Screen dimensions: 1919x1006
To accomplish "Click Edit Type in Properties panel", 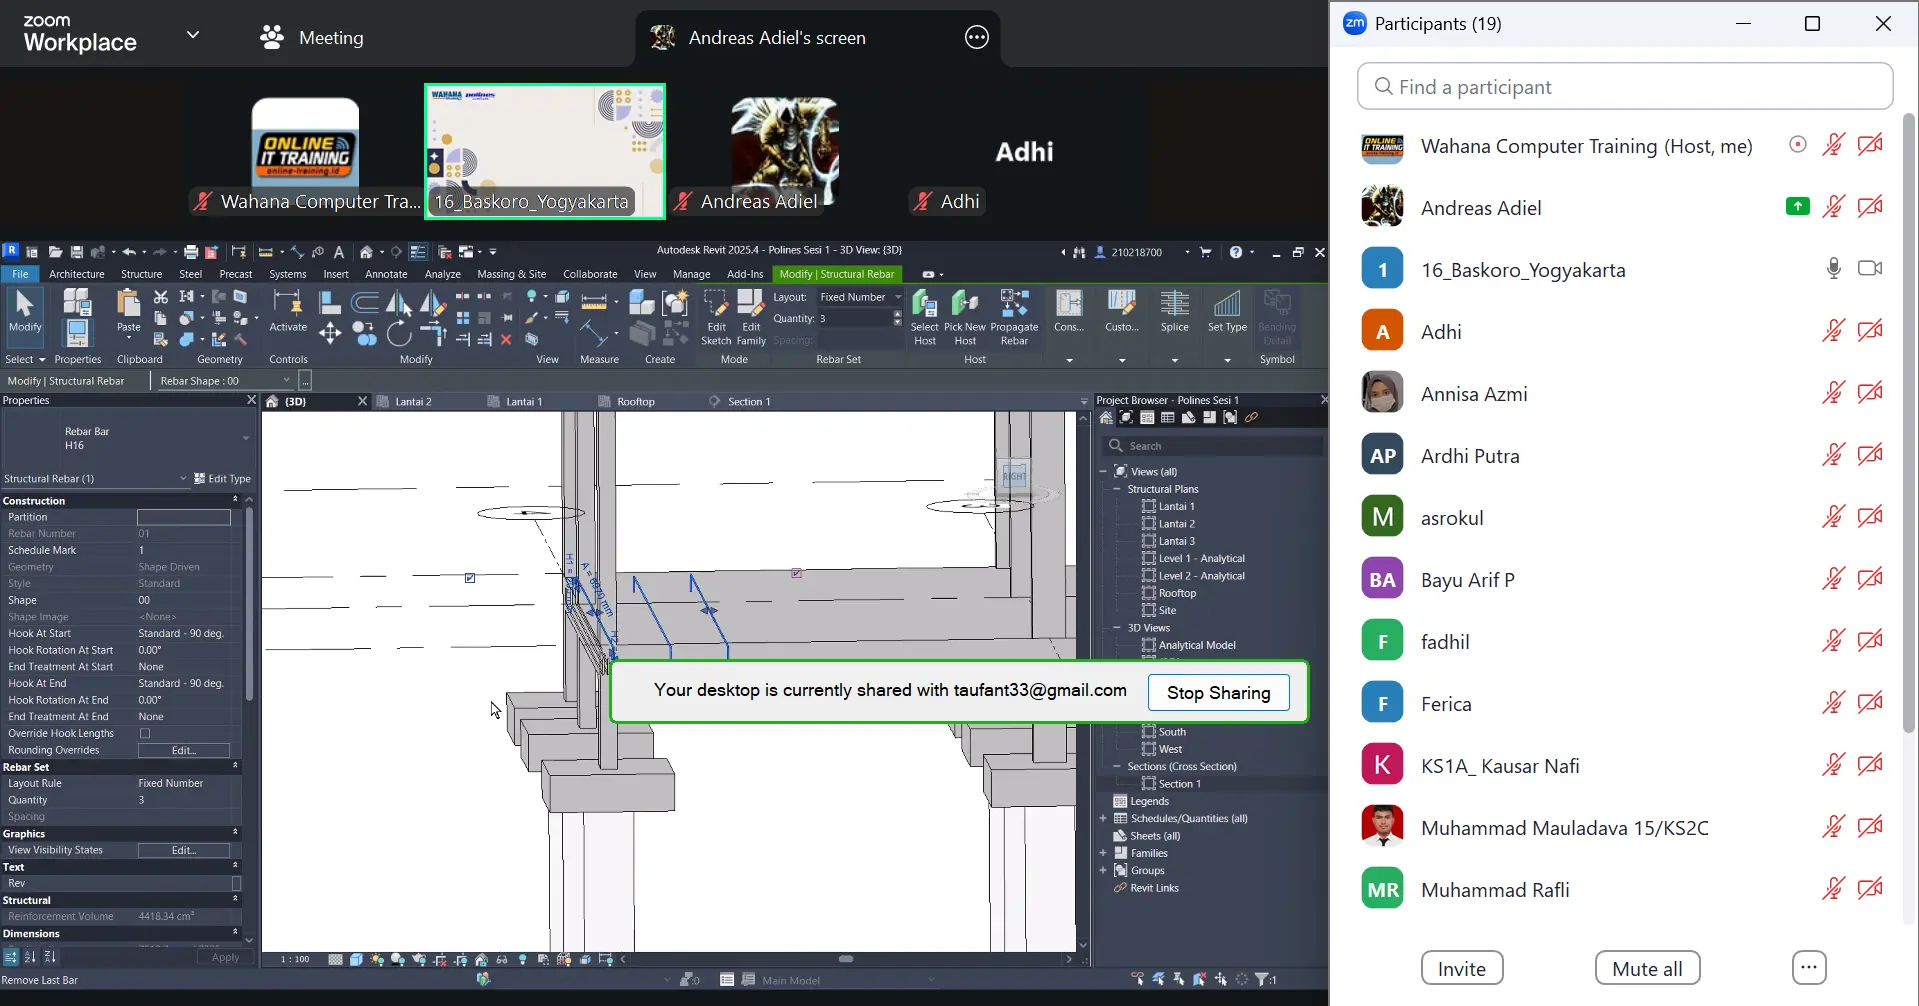I will coord(222,479).
